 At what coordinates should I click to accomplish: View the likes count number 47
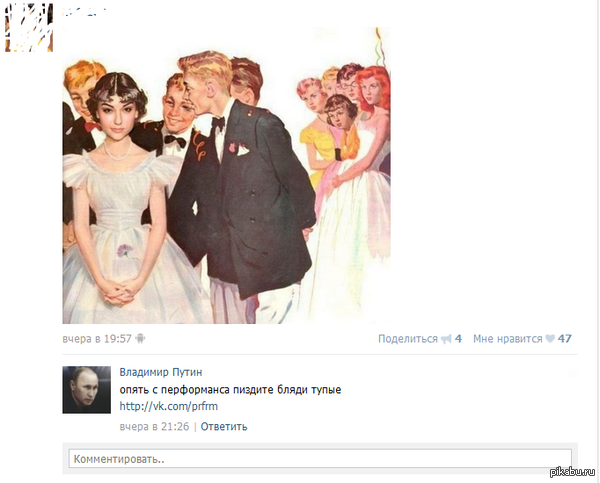coord(565,339)
